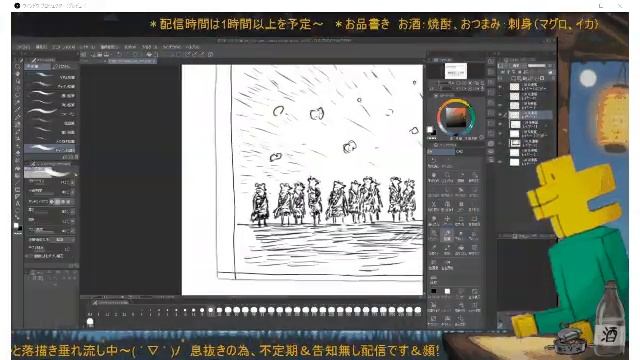Viewport: 640px width, 360px height.
Task: Select the last cel in the timeline row
Action: click(418, 311)
